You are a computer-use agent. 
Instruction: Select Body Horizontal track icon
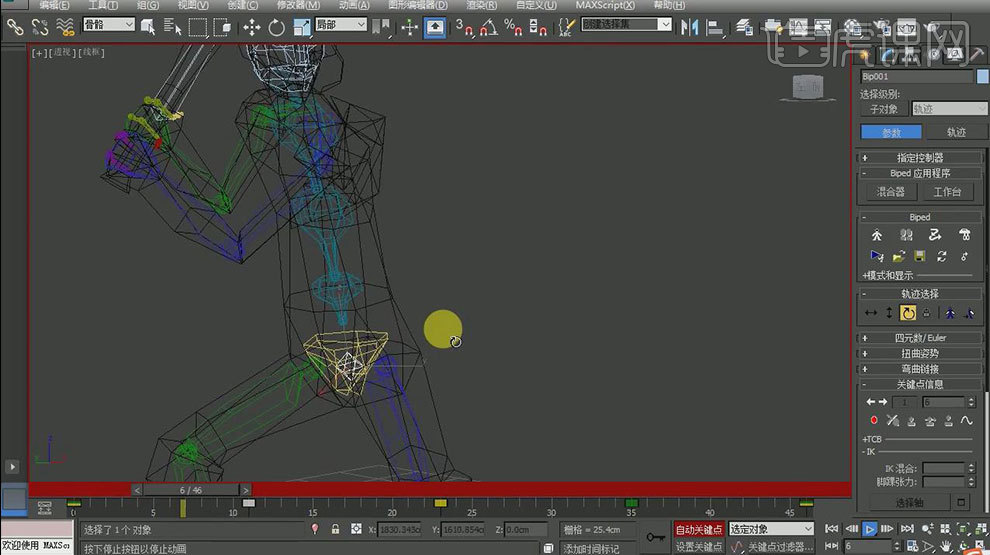click(x=871, y=313)
